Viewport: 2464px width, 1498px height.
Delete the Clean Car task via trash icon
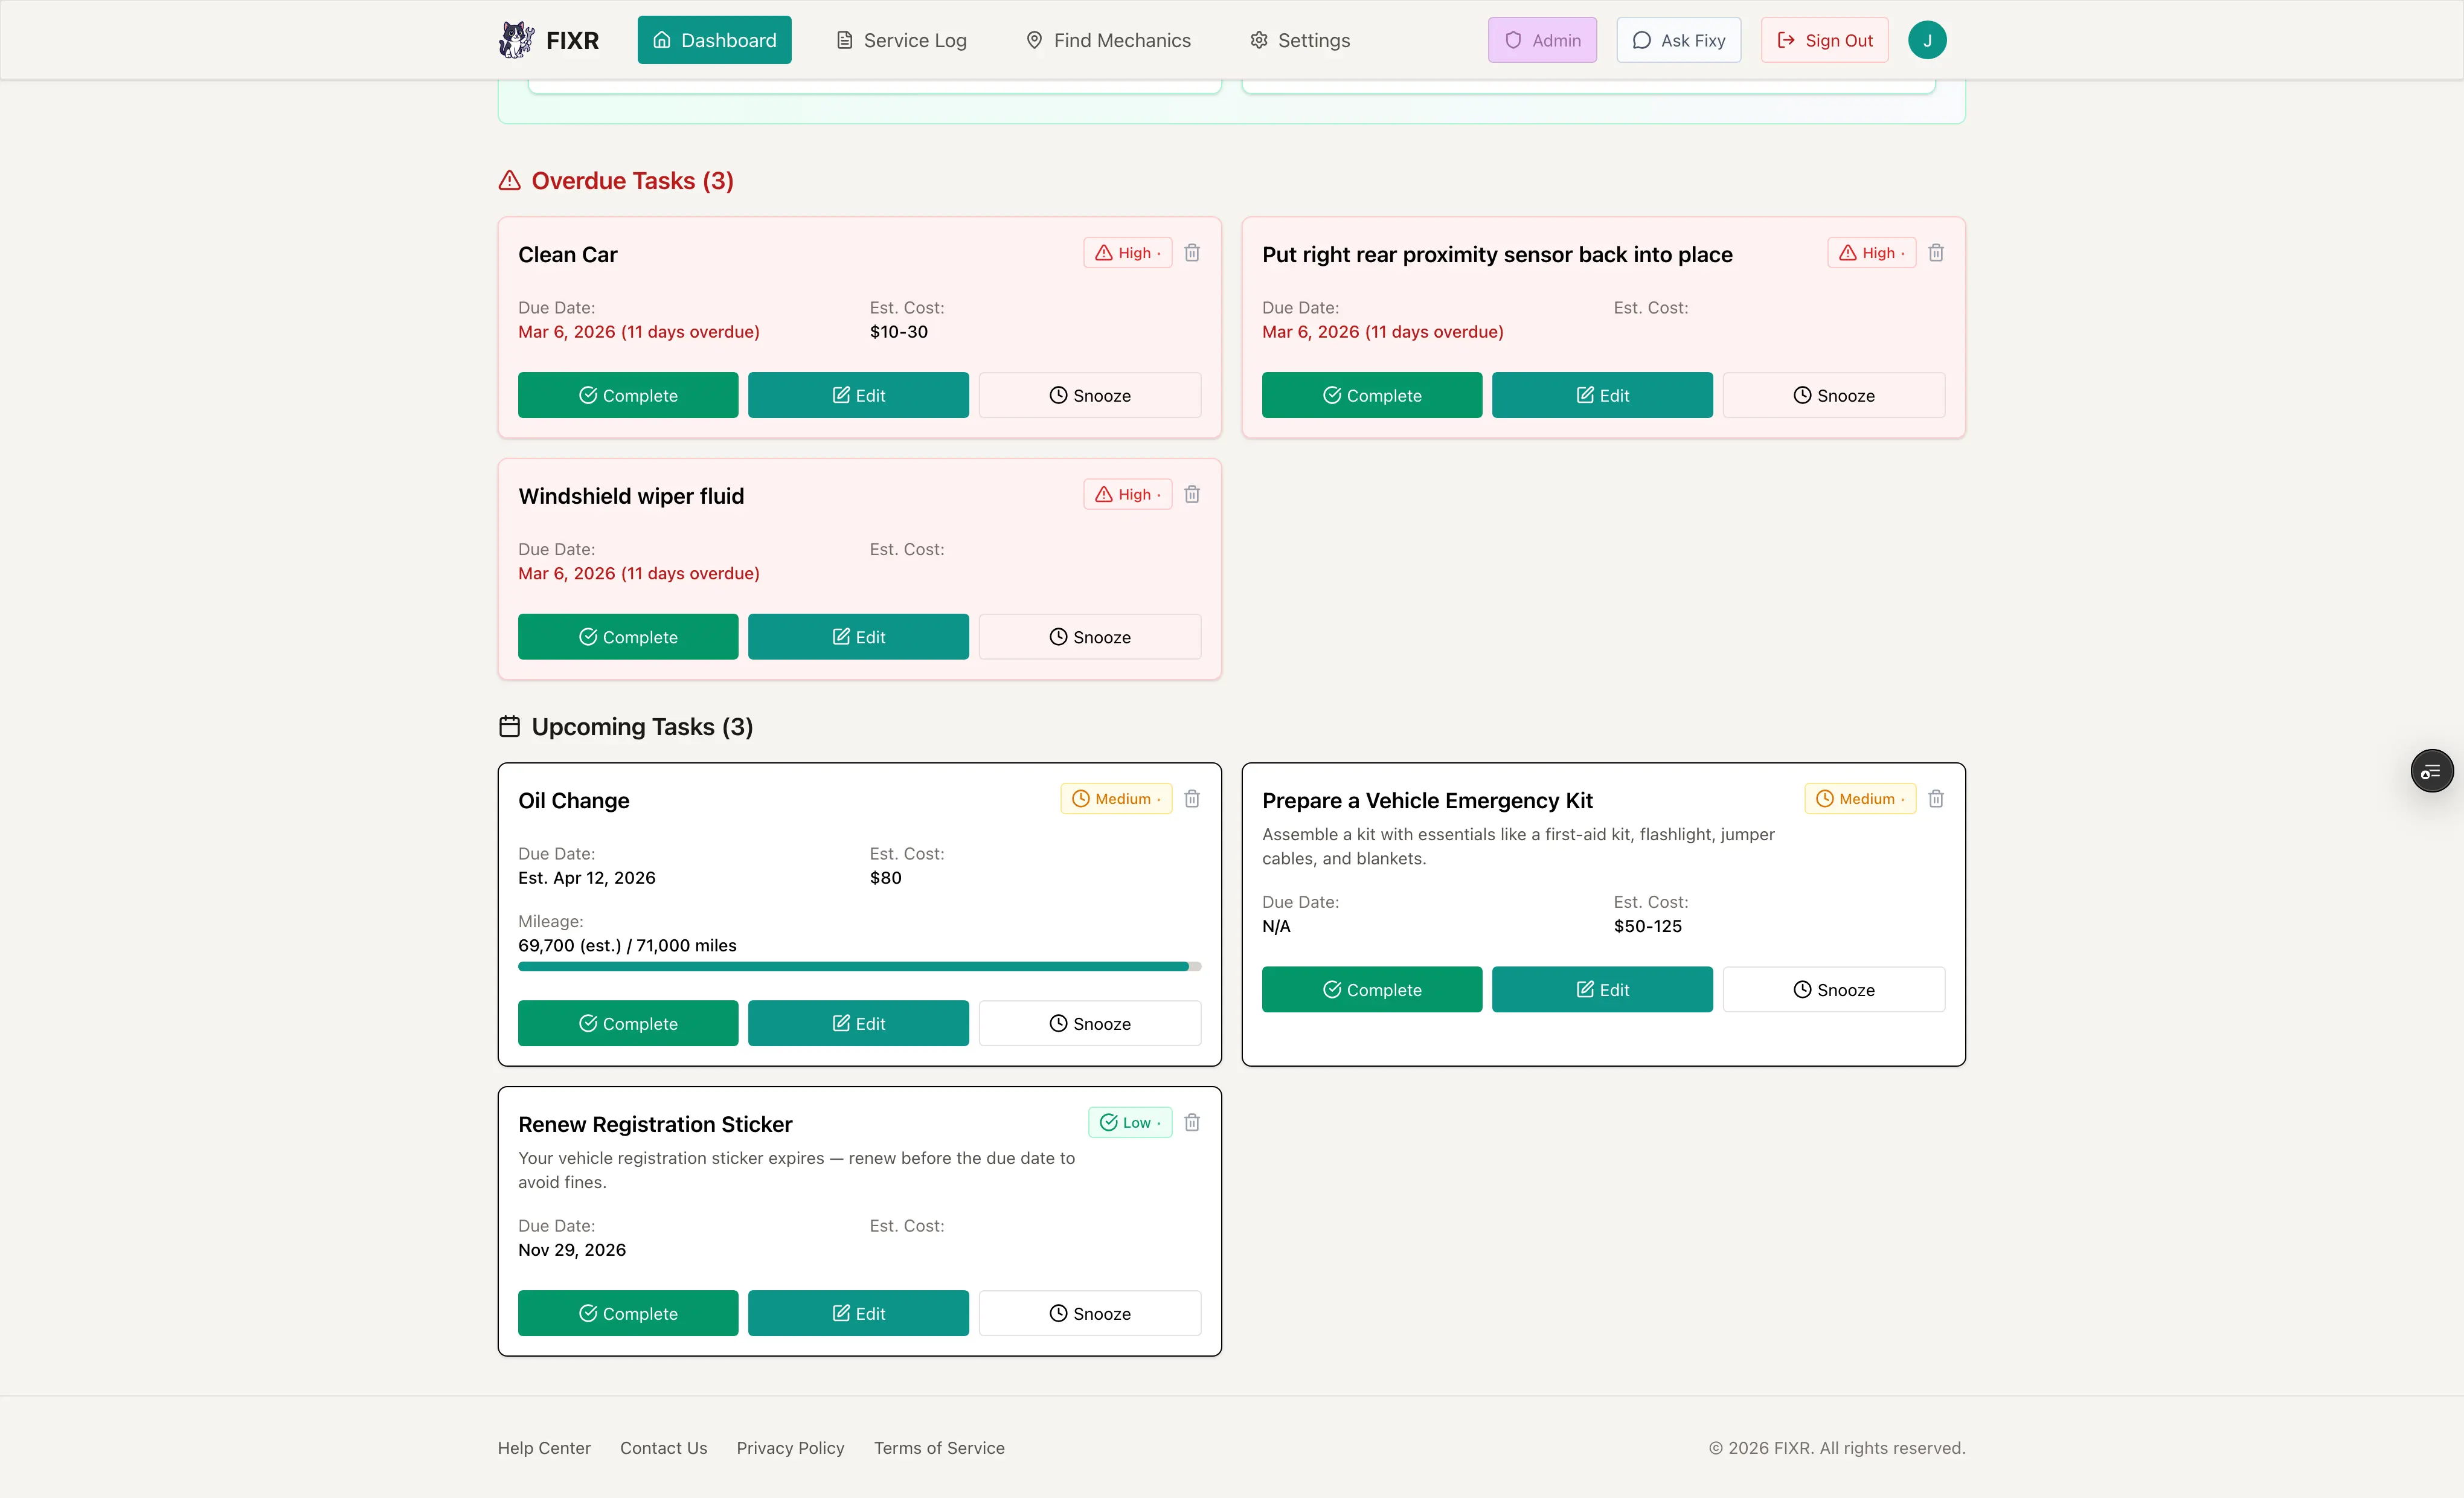(x=1192, y=252)
